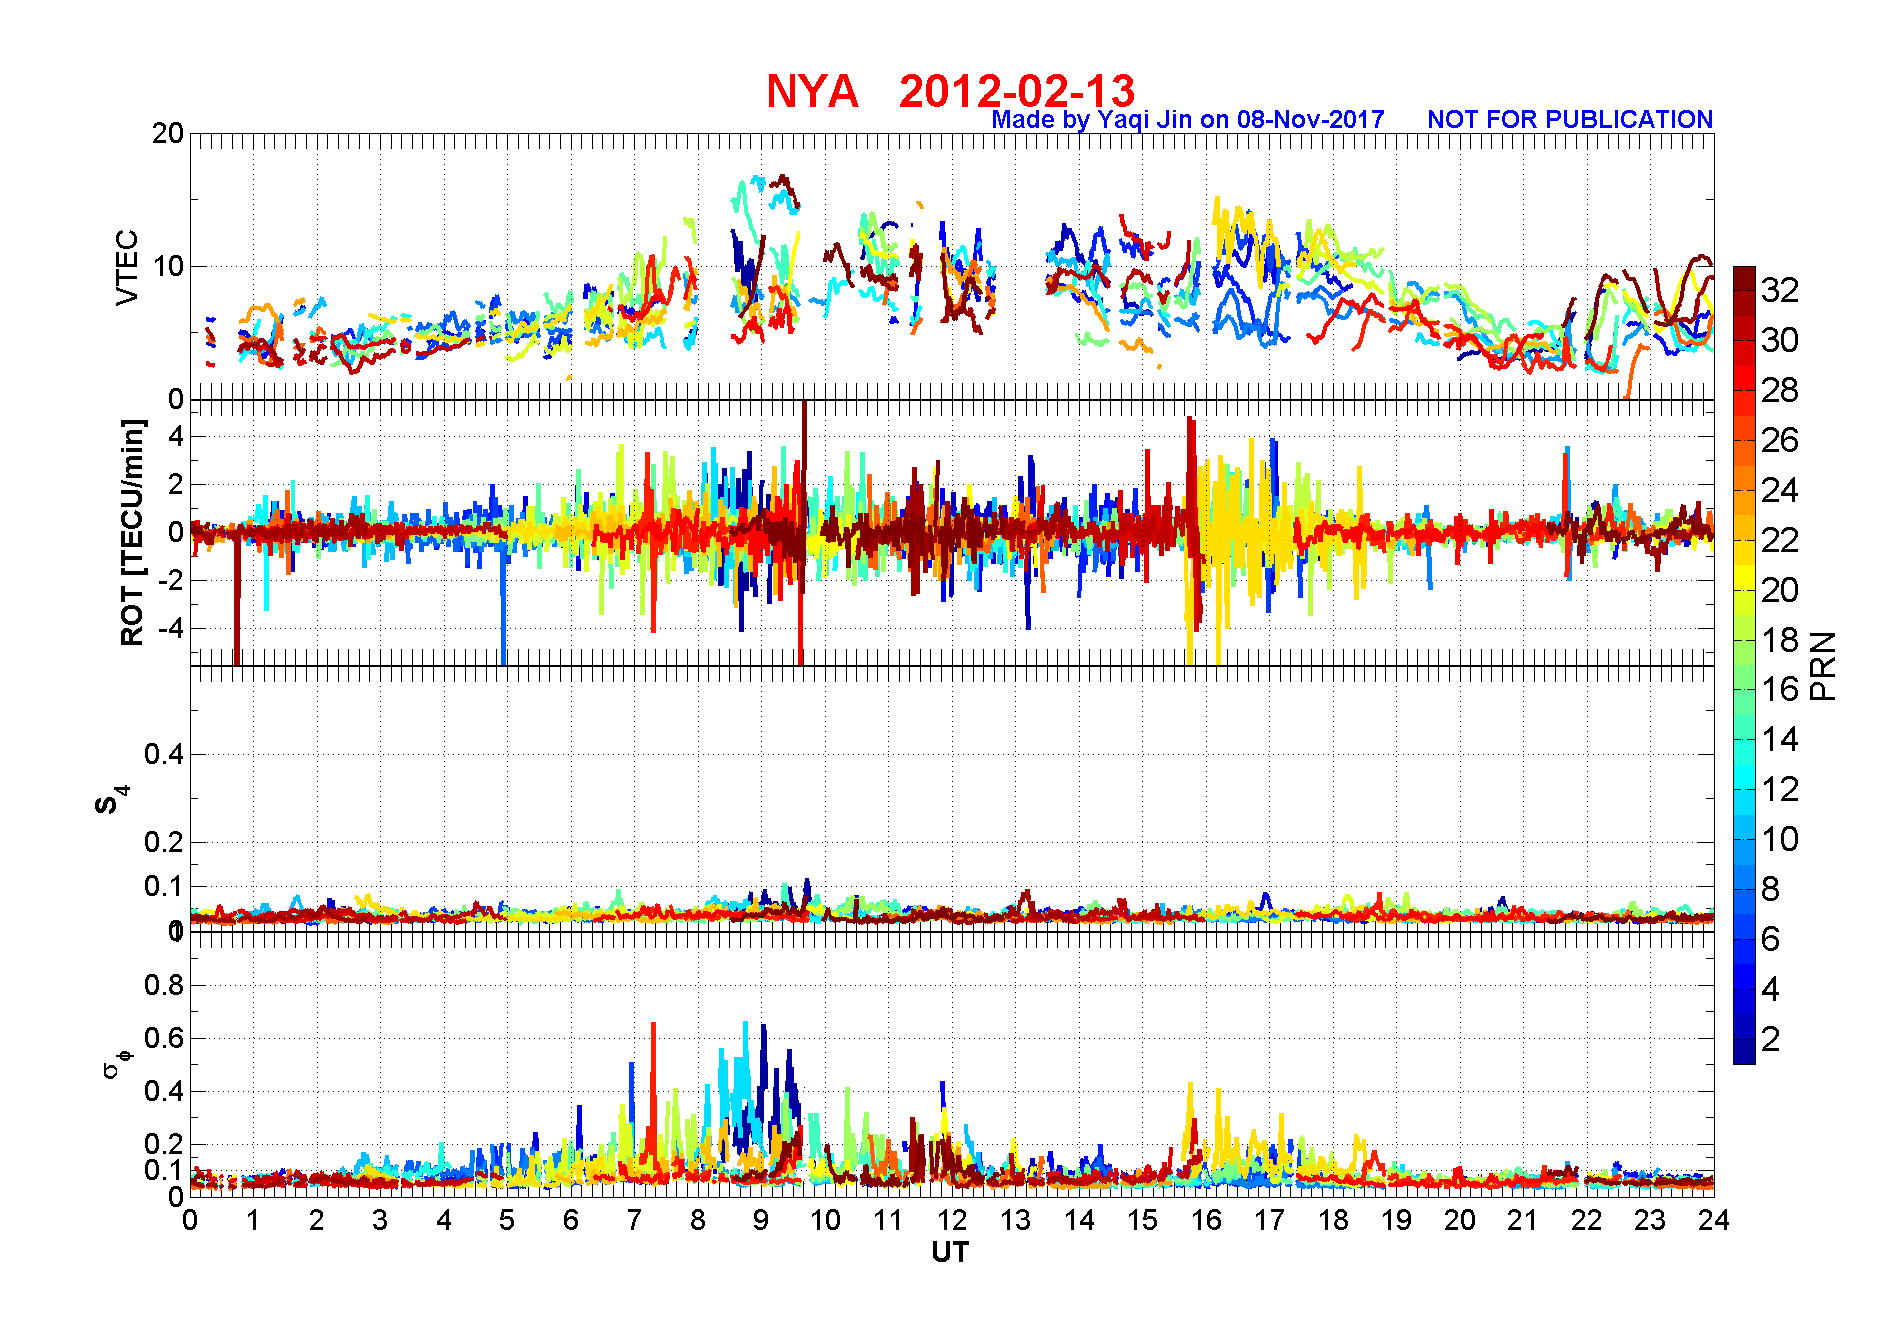The height and width of the screenshot is (1330, 1904).
Task: Click the colorbar tick label 16
Action: pyautogui.click(x=1780, y=689)
